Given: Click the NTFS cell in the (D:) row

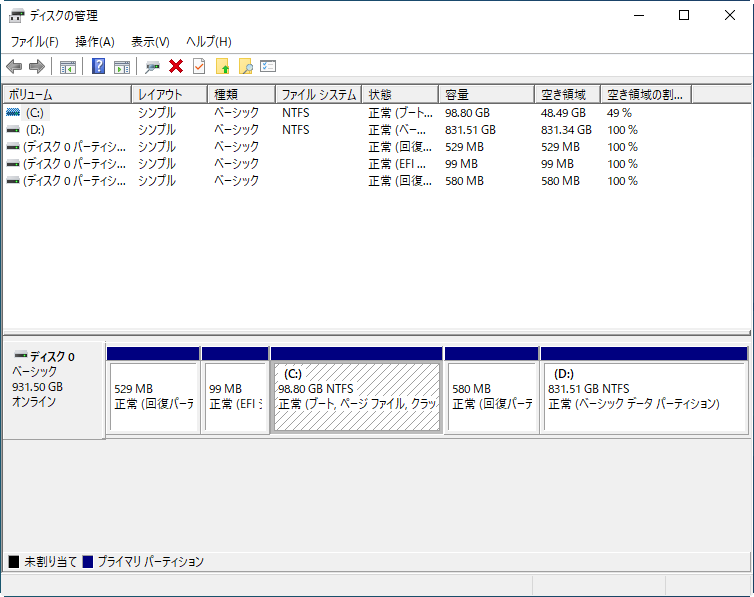Looking at the screenshot, I should click(x=296, y=130).
